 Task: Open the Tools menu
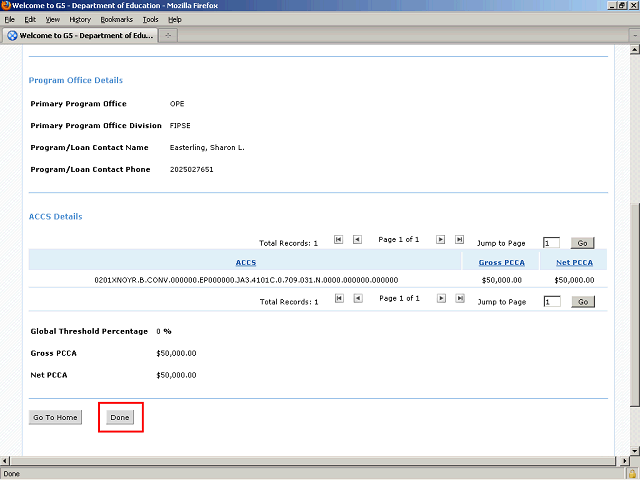150,20
